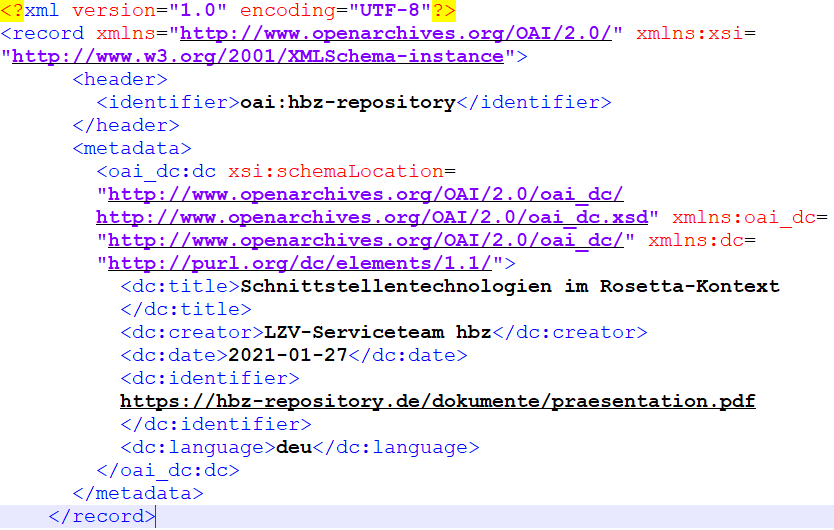Click the closing oai_dc:dc tag
834x530 pixels.
(168, 470)
